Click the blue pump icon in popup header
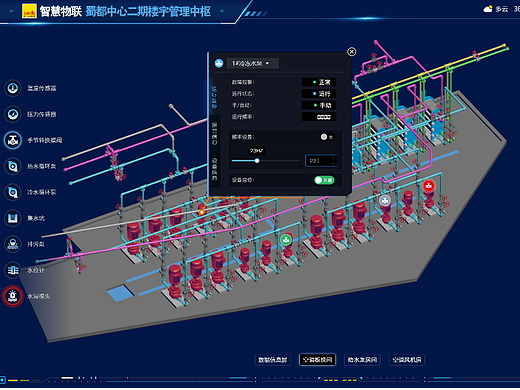 tap(219, 63)
